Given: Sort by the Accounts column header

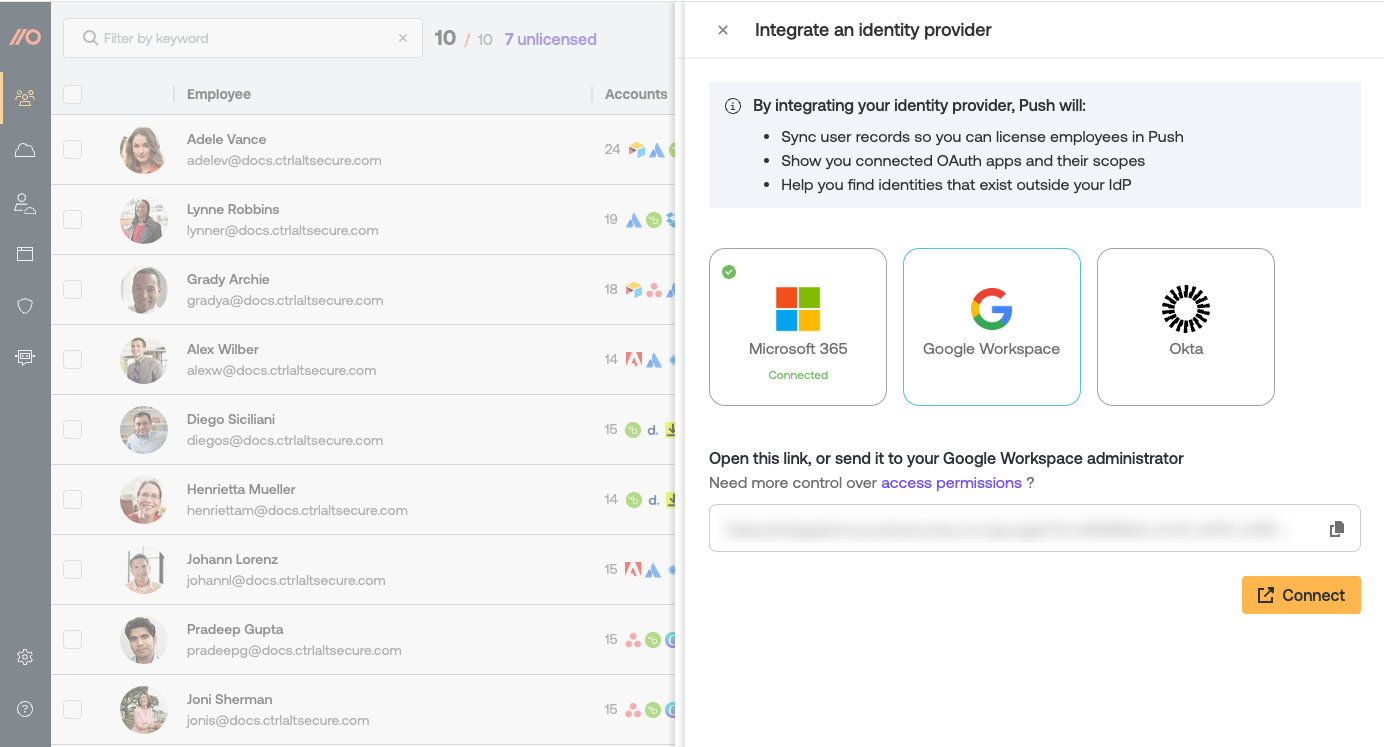Looking at the screenshot, I should coord(636,94).
